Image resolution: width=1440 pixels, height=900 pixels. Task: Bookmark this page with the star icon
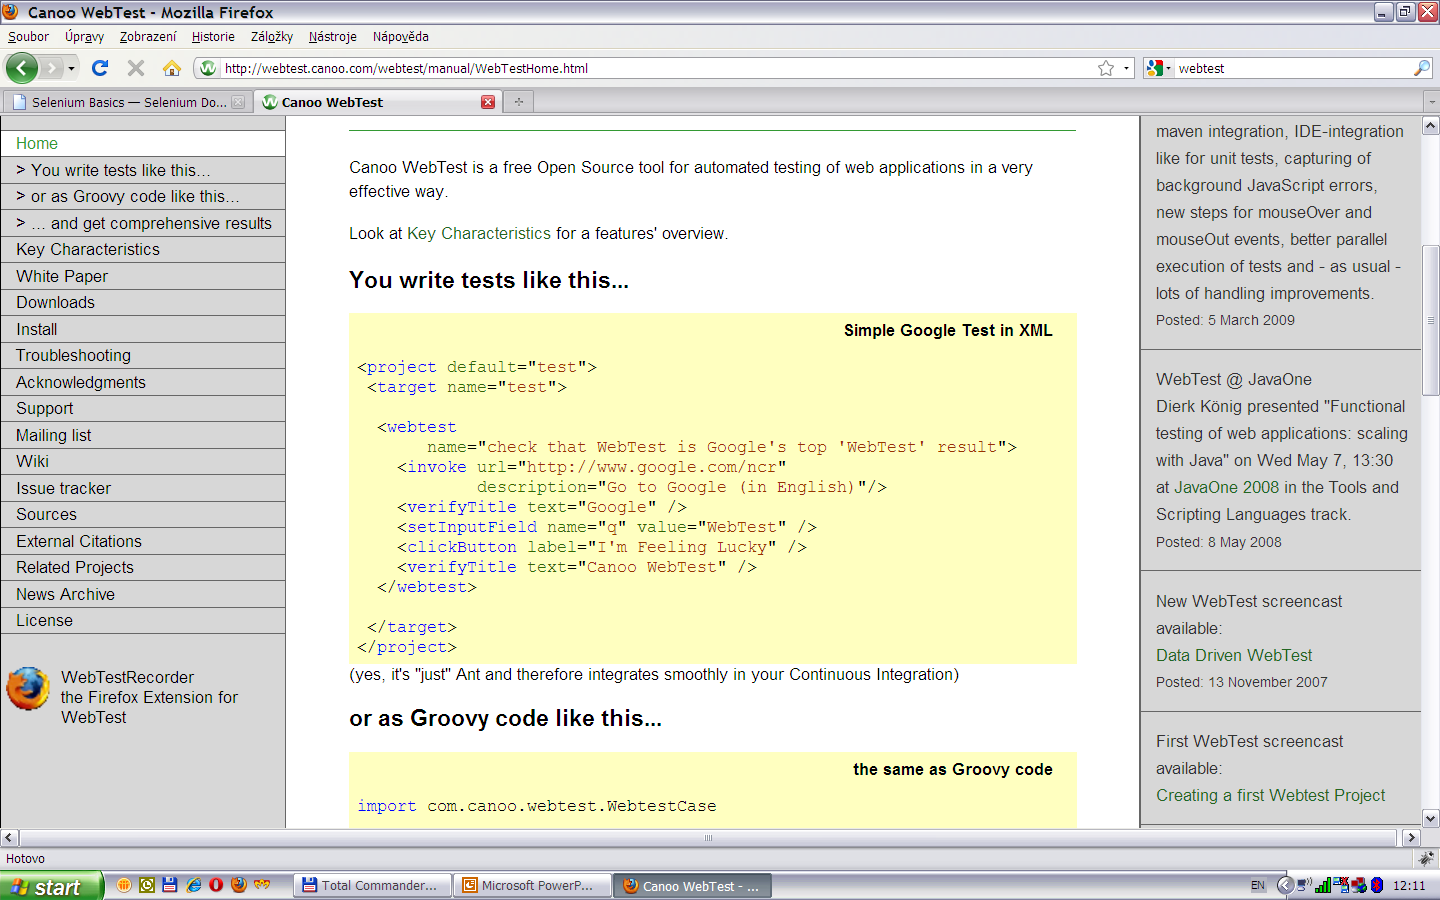(x=1106, y=68)
